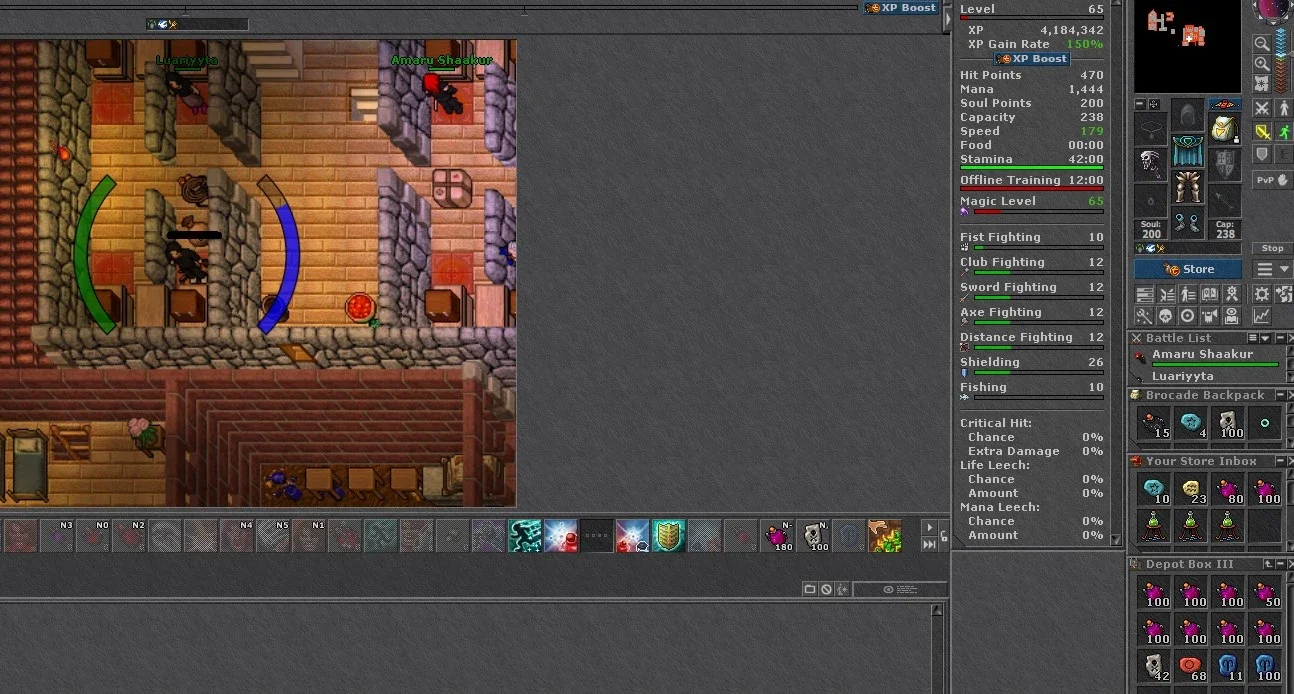1294x694 pixels.
Task: Click the blue armor equipment slot
Action: pyautogui.click(x=1188, y=151)
